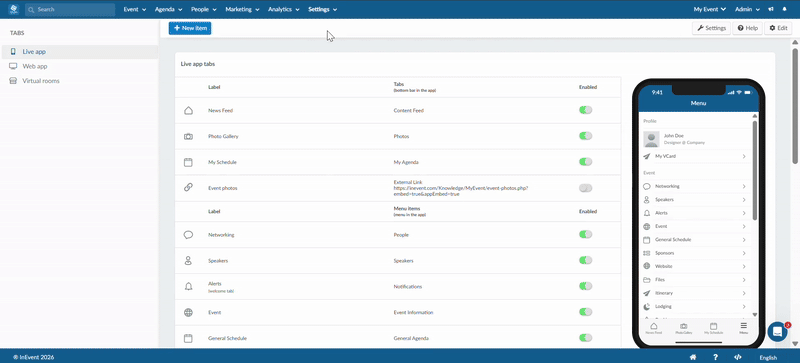This screenshot has height=363, width=800.
Task: Open Files item in phone preview menu
Action: (x=694, y=280)
